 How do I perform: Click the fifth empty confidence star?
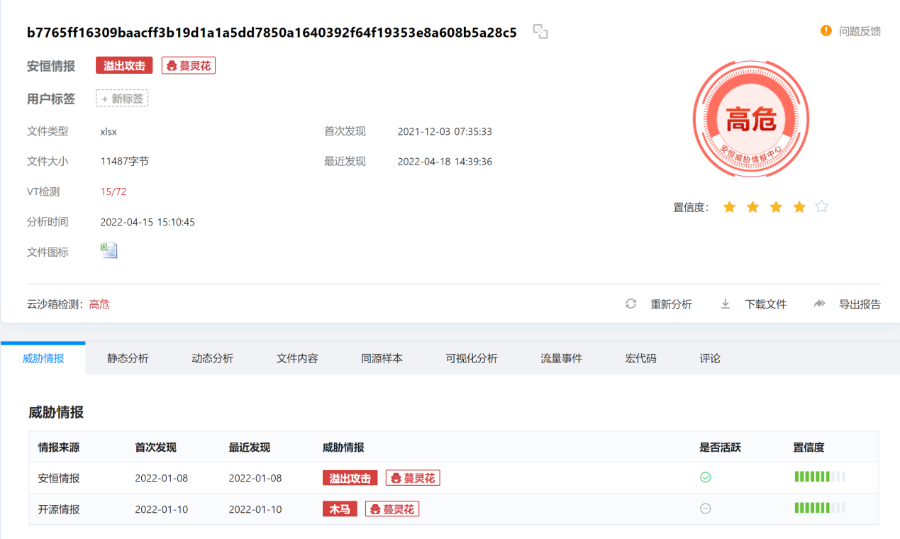click(x=821, y=207)
